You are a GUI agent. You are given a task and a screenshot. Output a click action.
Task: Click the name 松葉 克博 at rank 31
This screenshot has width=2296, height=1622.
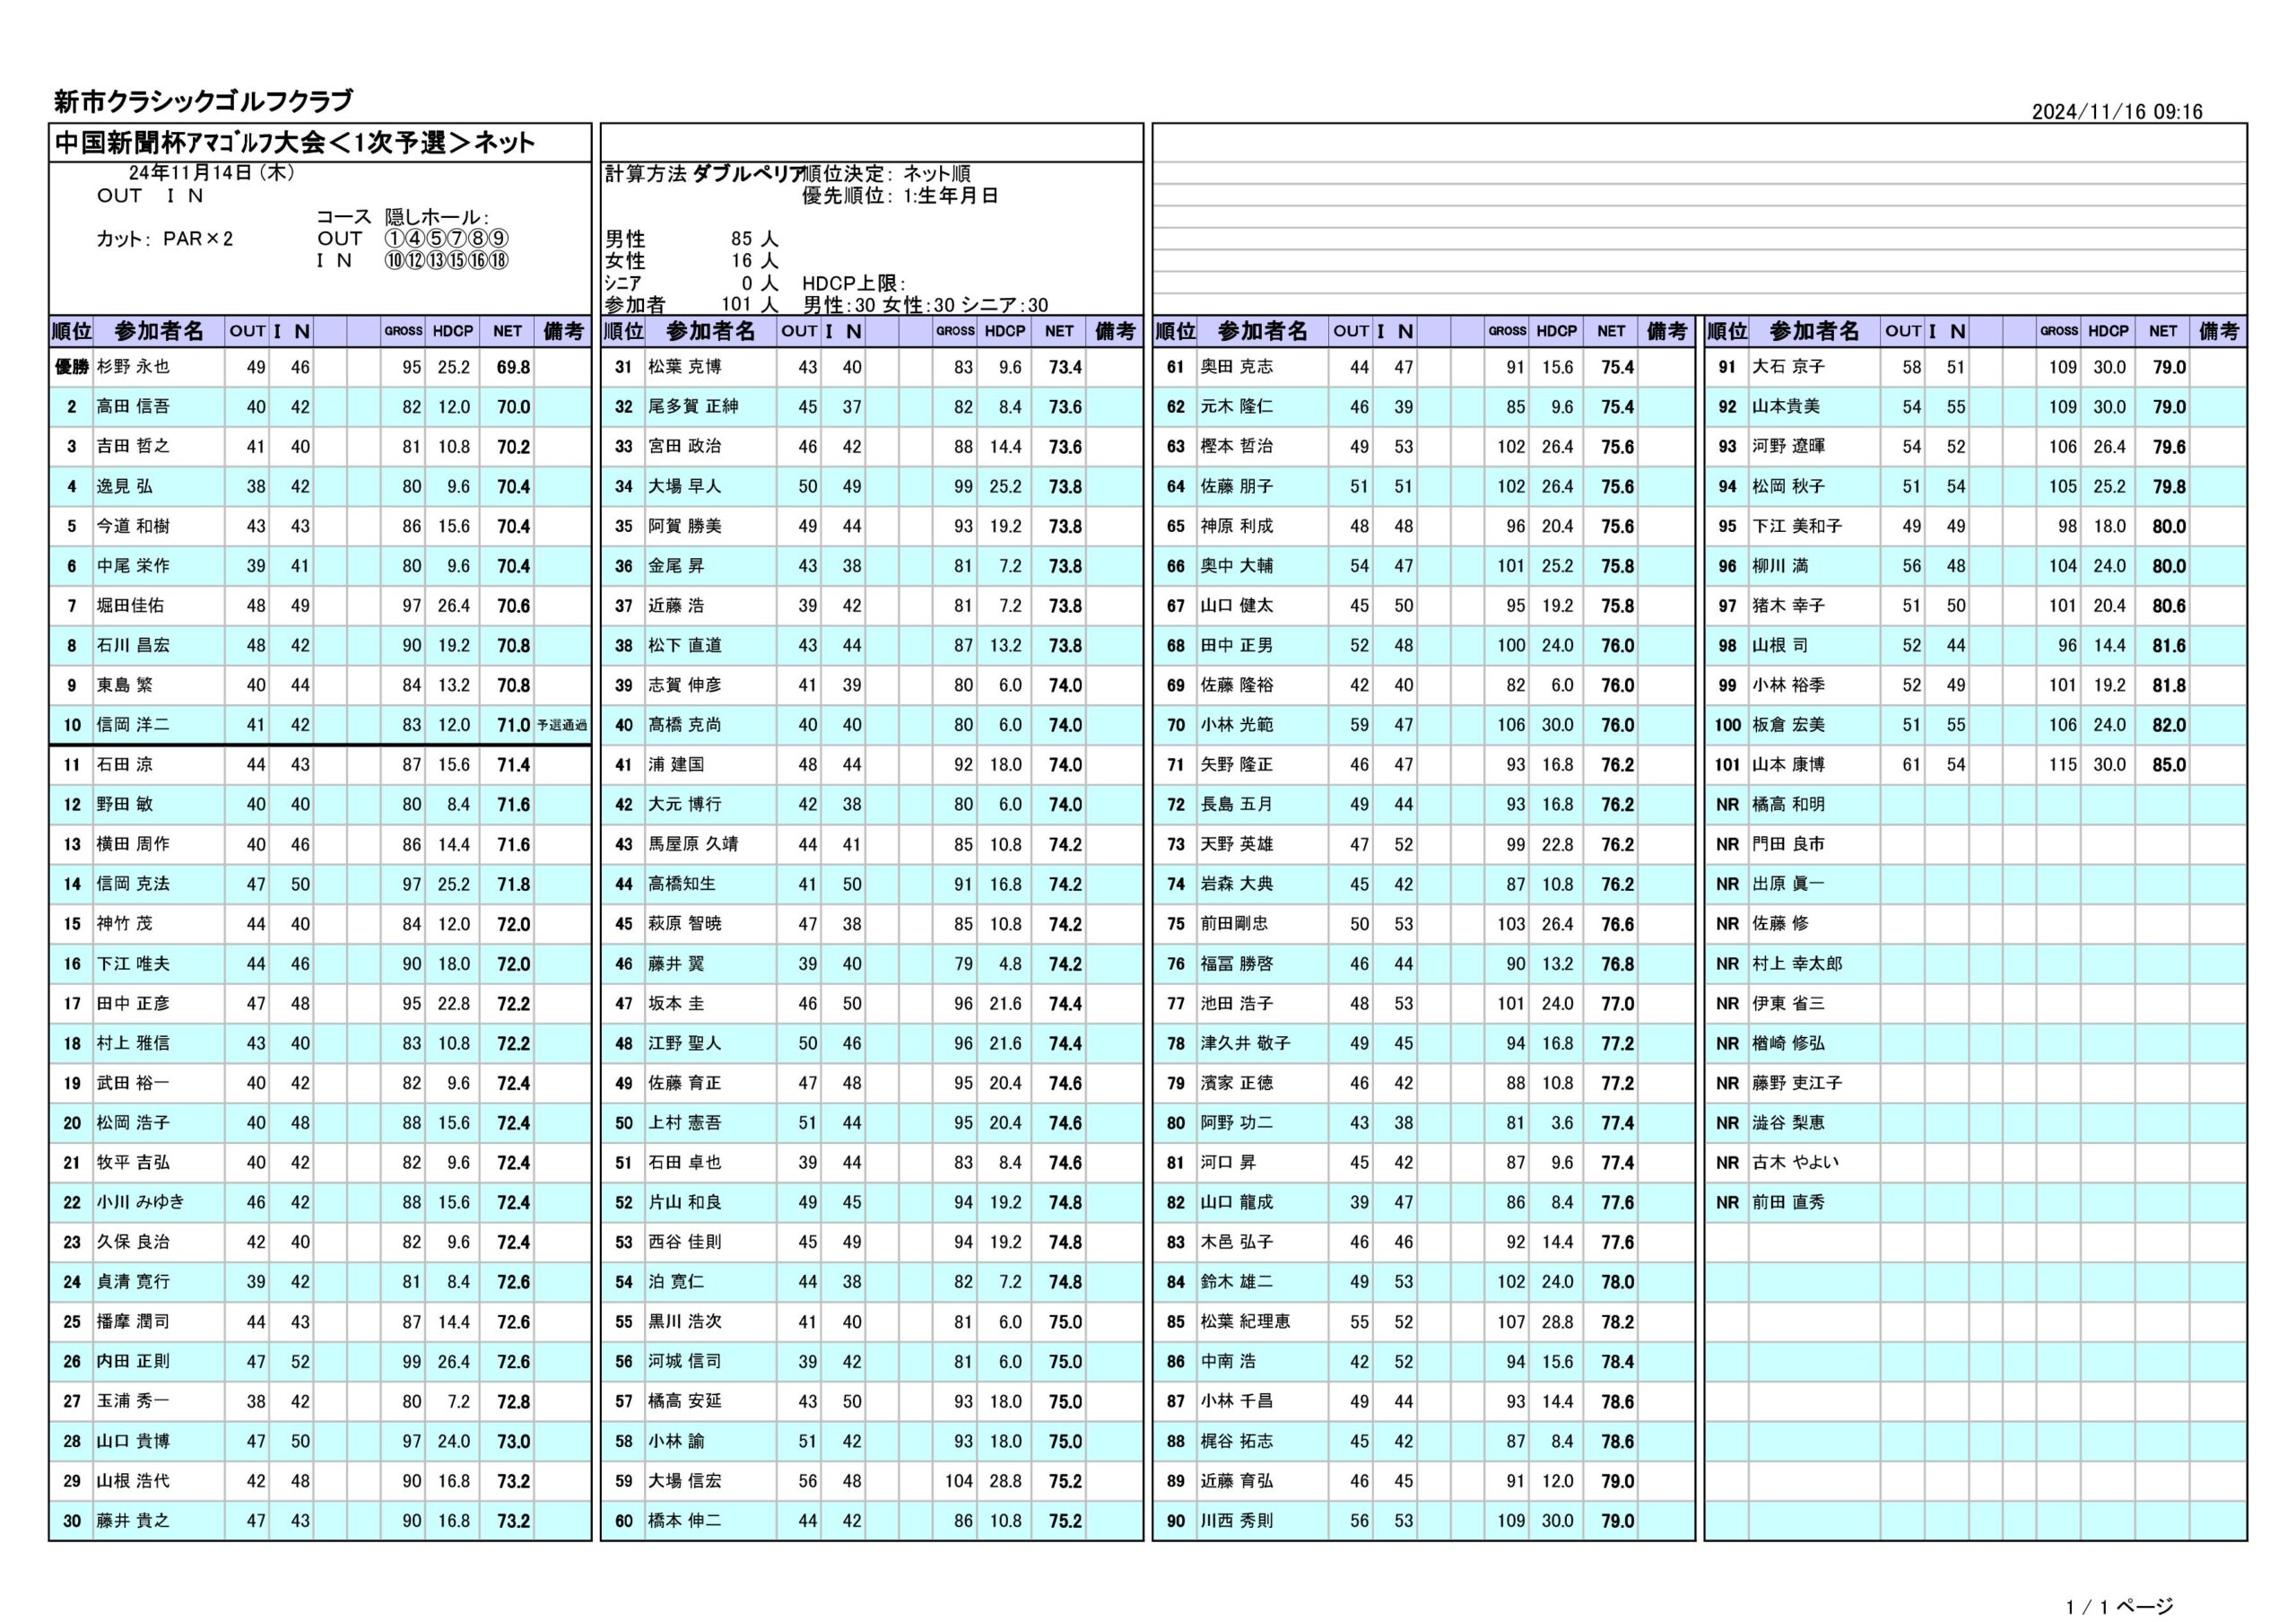[x=685, y=367]
